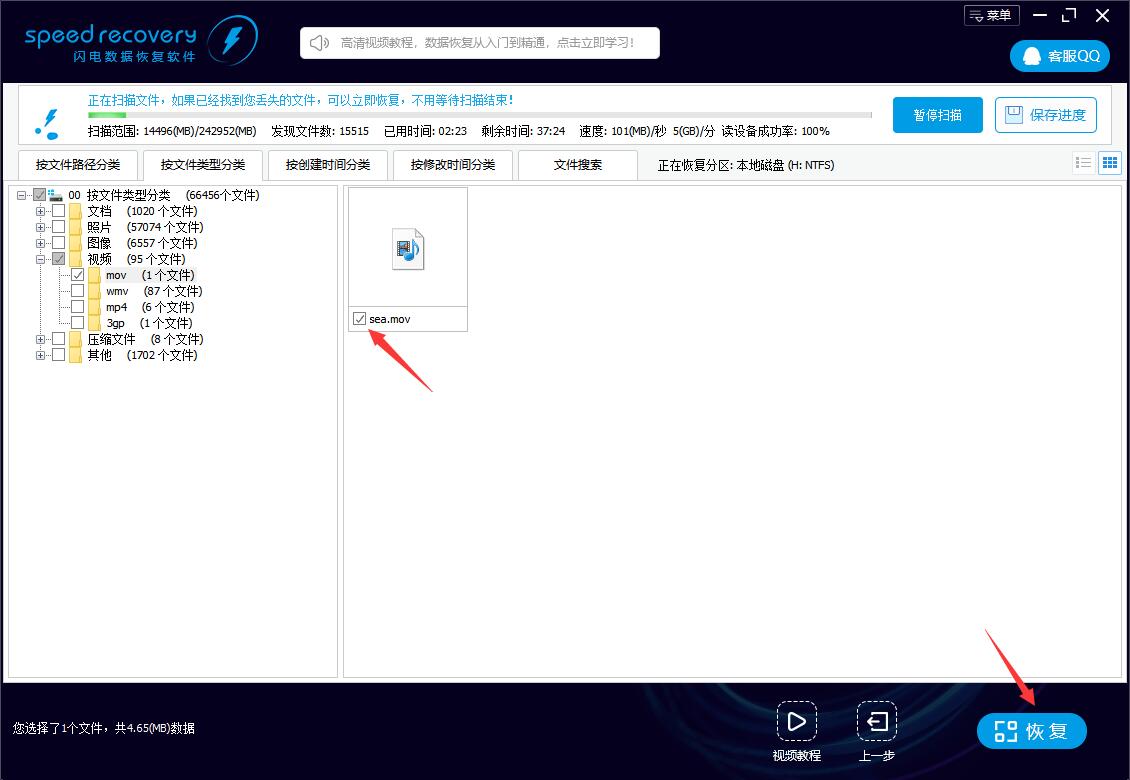1130x780 pixels.
Task: Open the 文件搜索 file search tab
Action: (578, 164)
